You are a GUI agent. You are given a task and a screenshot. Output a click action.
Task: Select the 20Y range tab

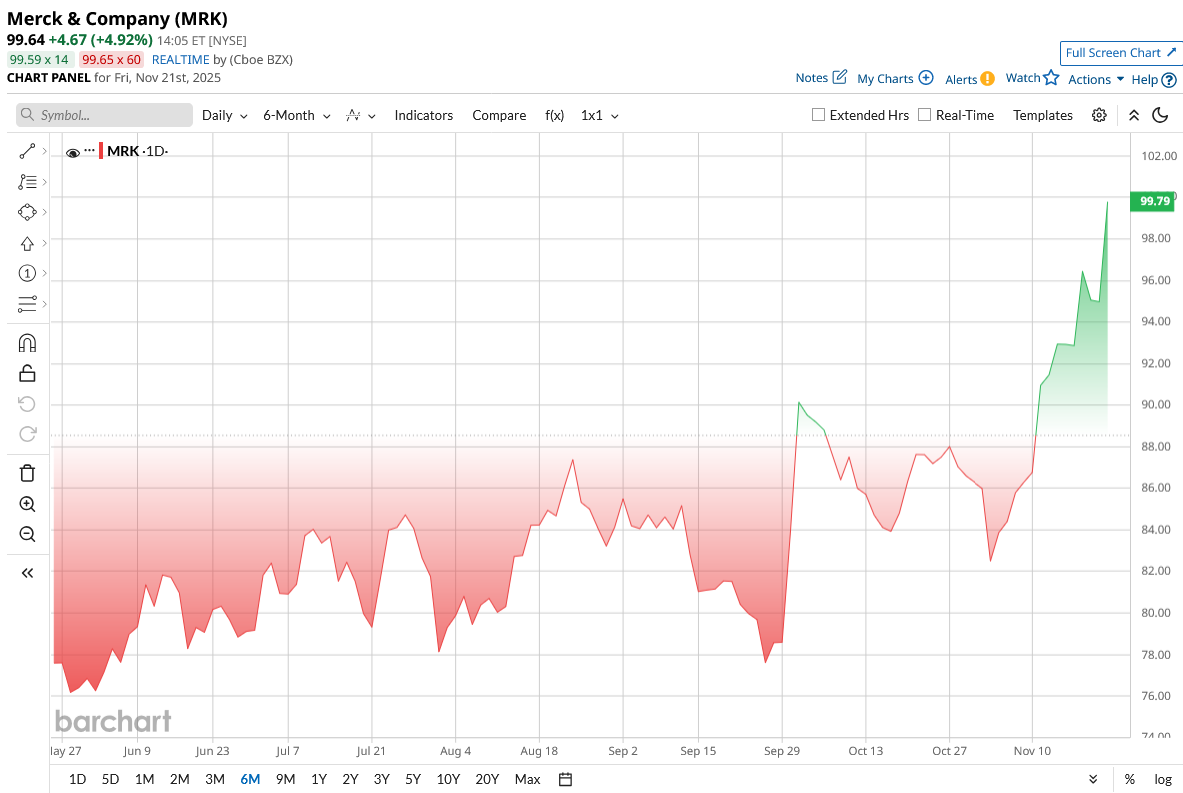pyautogui.click(x=487, y=779)
